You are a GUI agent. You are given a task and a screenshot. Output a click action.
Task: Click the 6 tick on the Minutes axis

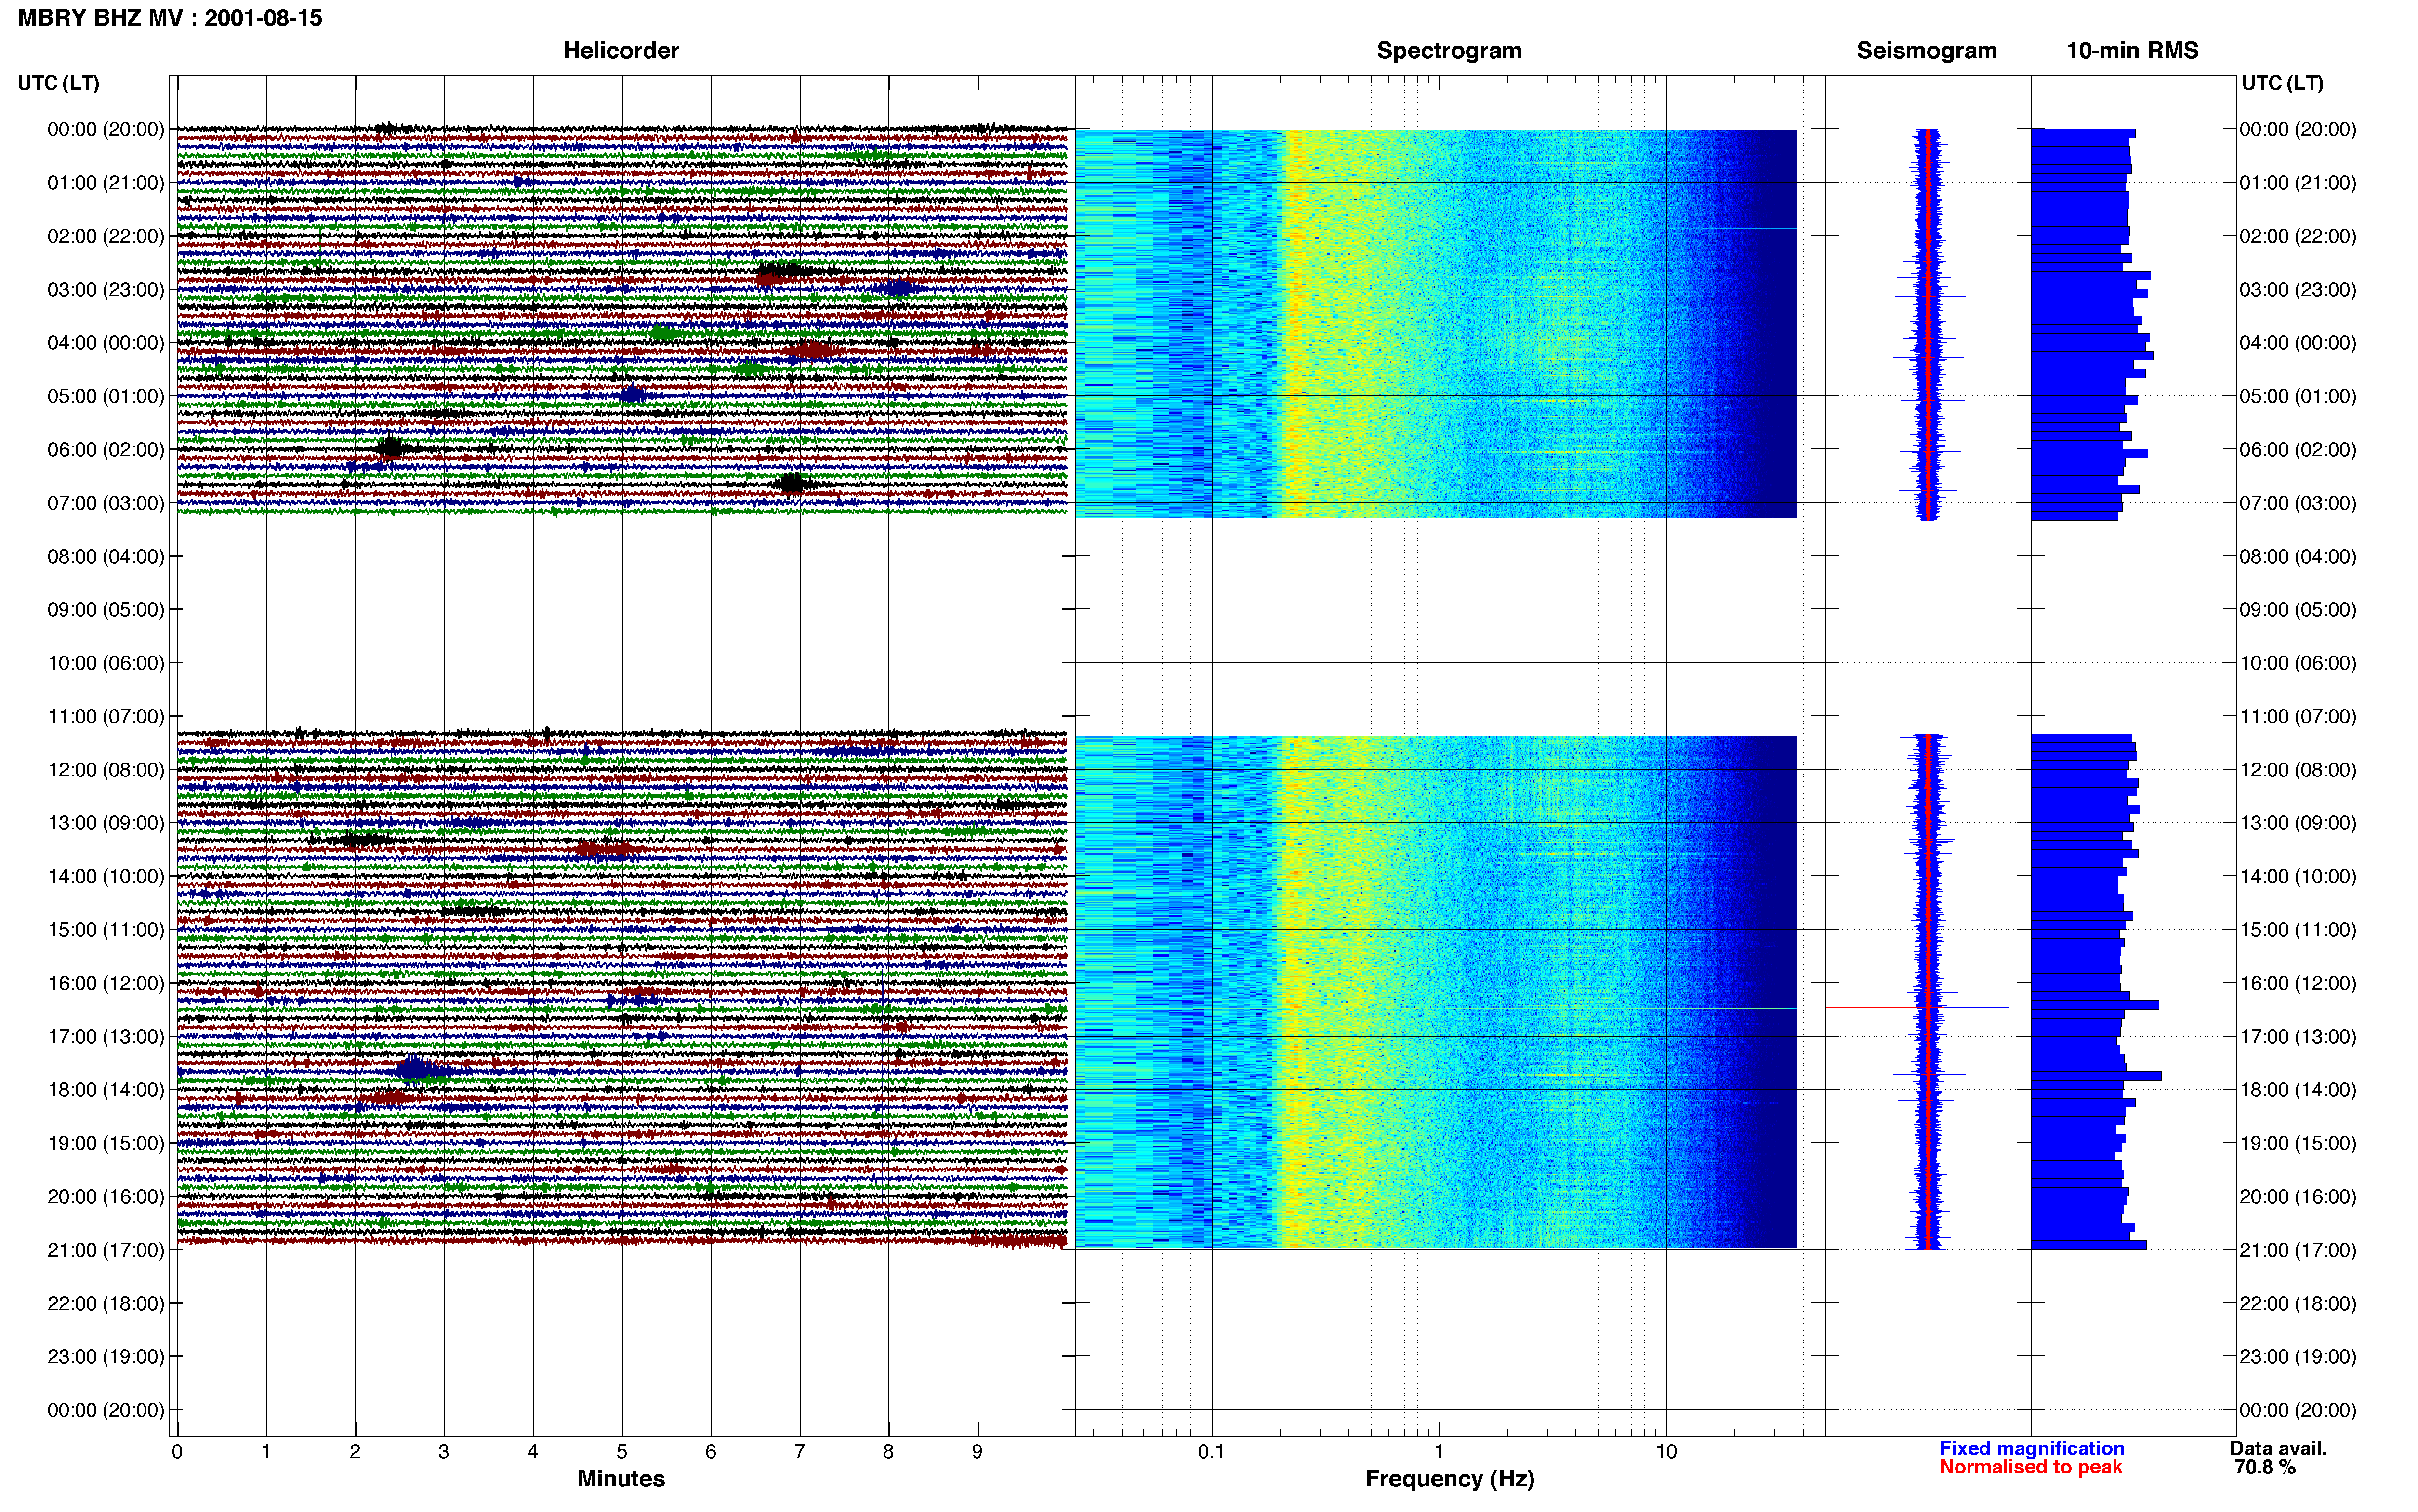click(711, 1451)
